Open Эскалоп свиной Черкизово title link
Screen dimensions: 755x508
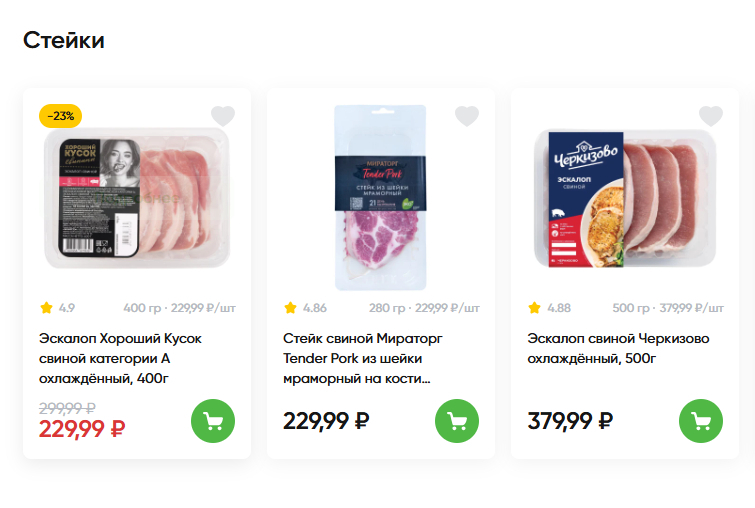tap(618, 348)
